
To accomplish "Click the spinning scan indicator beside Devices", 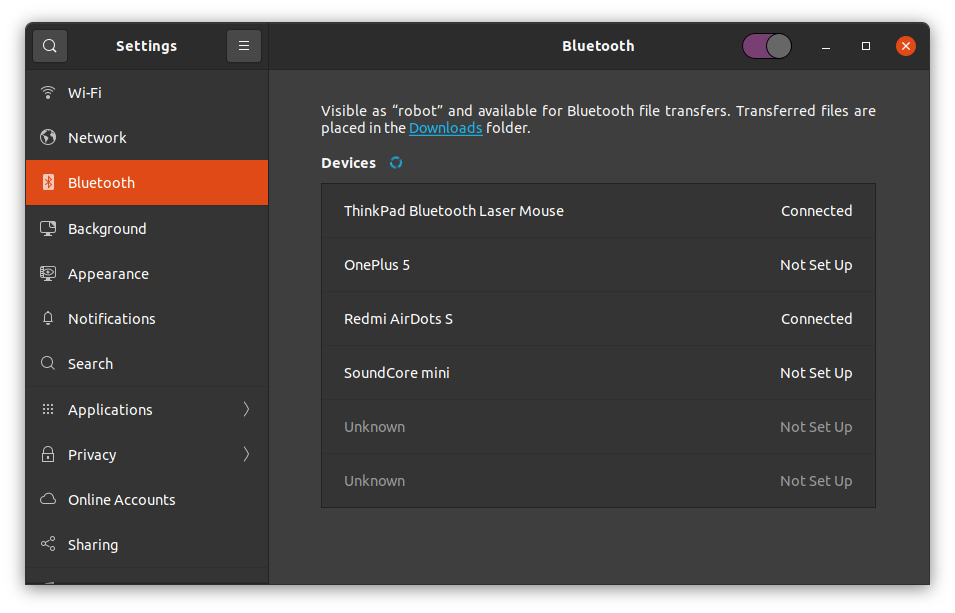I will click(396, 163).
